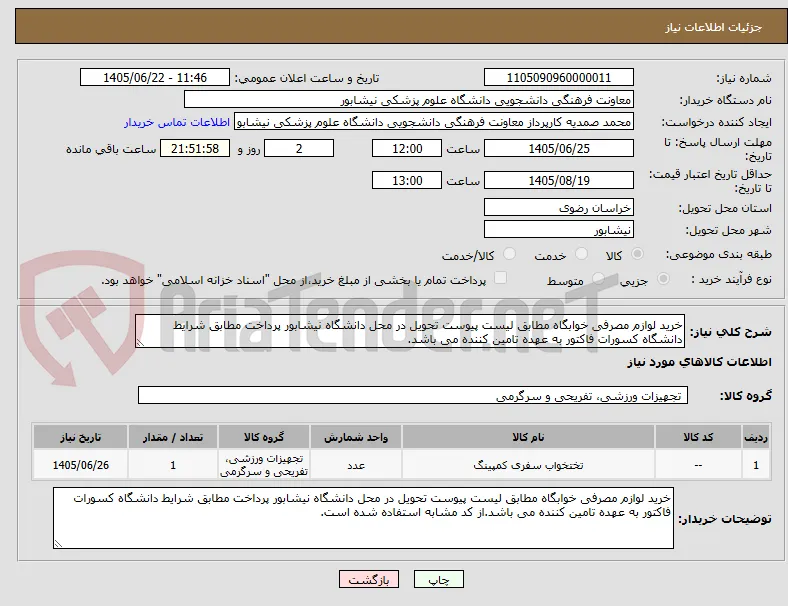Click the جزئیات اطلاعات نیاز page header
The image size is (788, 606).
point(714,27)
